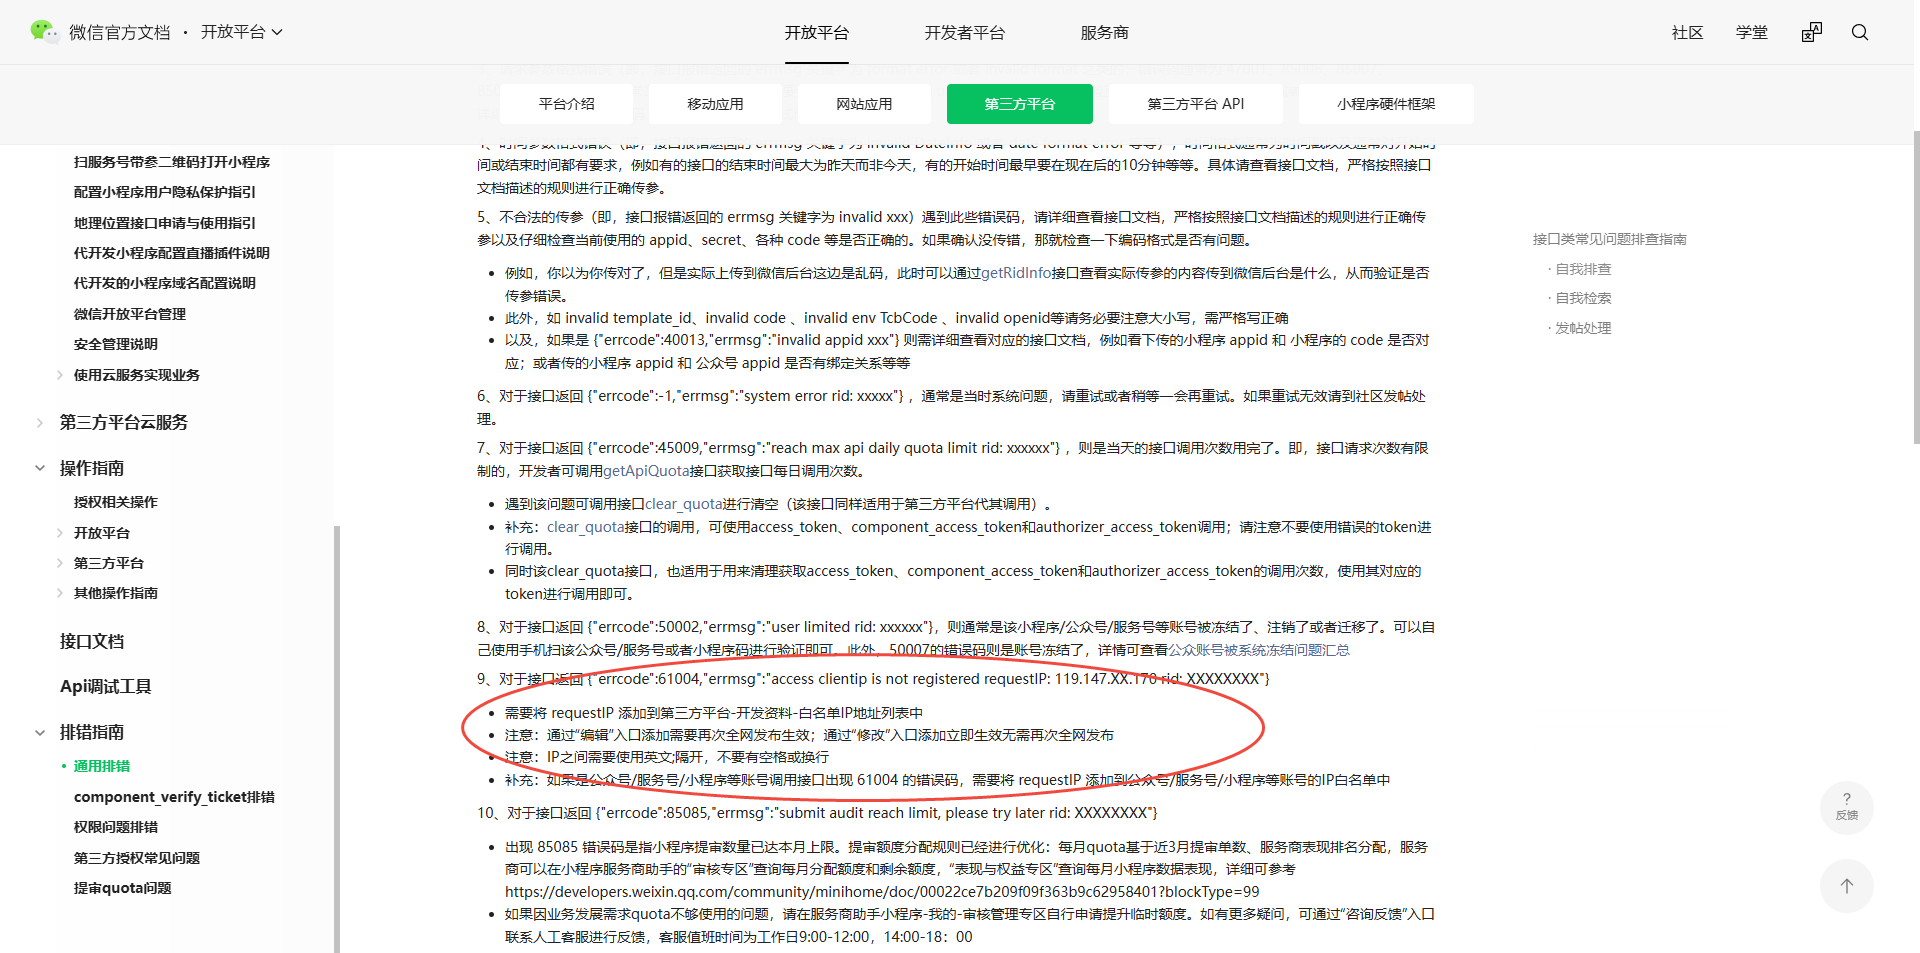Open component_verify_ticket排错 in sidebar

tap(174, 797)
